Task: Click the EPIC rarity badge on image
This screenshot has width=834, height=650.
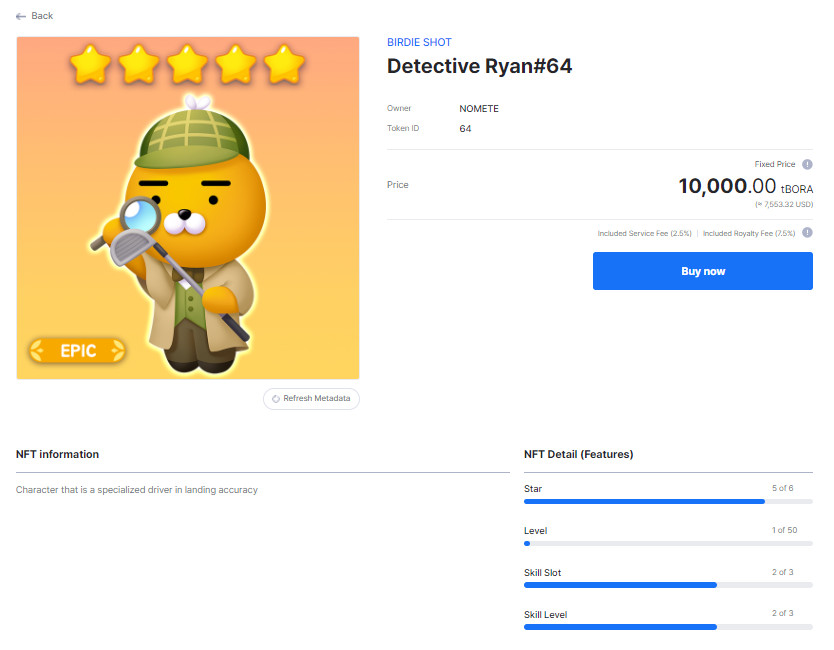Action: (x=78, y=351)
